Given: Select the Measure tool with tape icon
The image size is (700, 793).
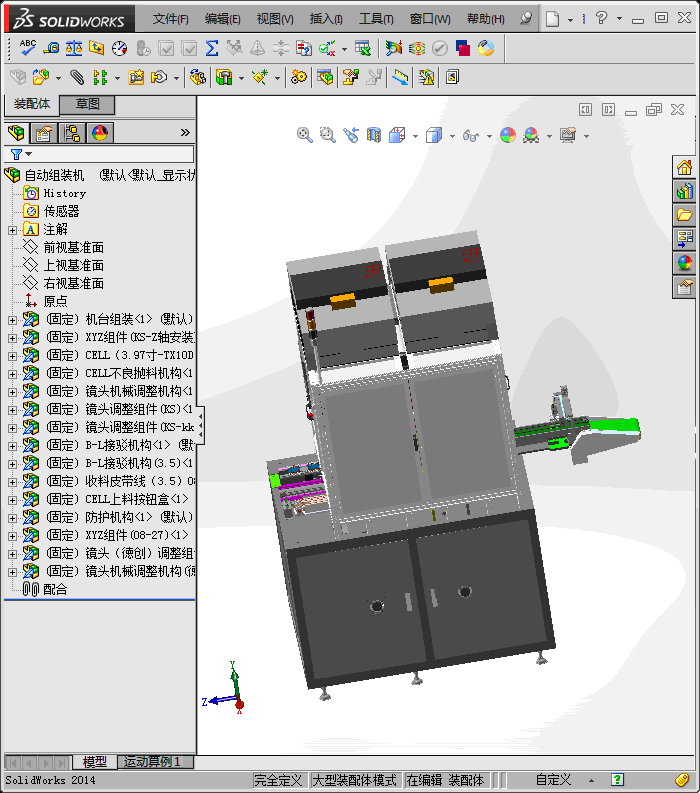Looking at the screenshot, I should [51, 48].
